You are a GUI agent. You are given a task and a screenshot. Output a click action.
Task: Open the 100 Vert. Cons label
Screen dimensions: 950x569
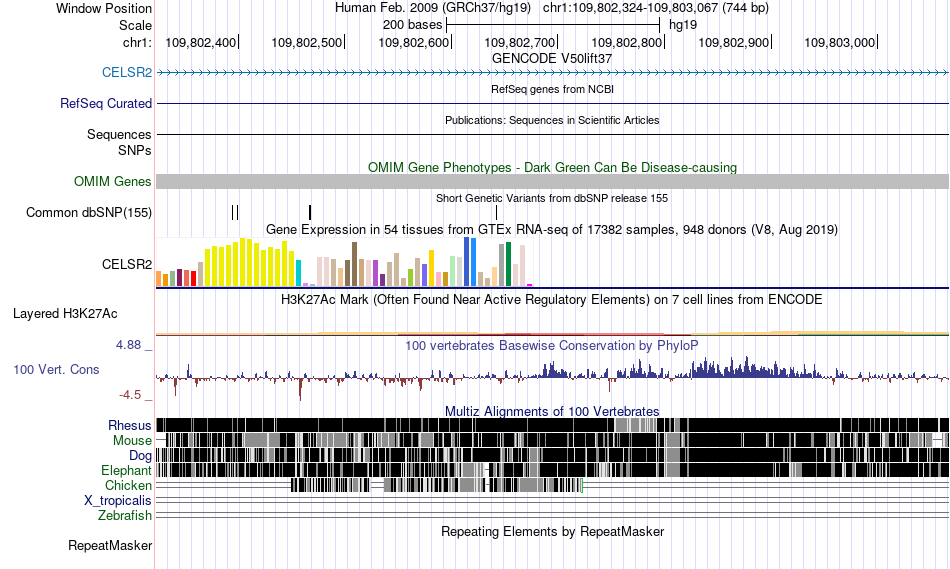click(56, 370)
